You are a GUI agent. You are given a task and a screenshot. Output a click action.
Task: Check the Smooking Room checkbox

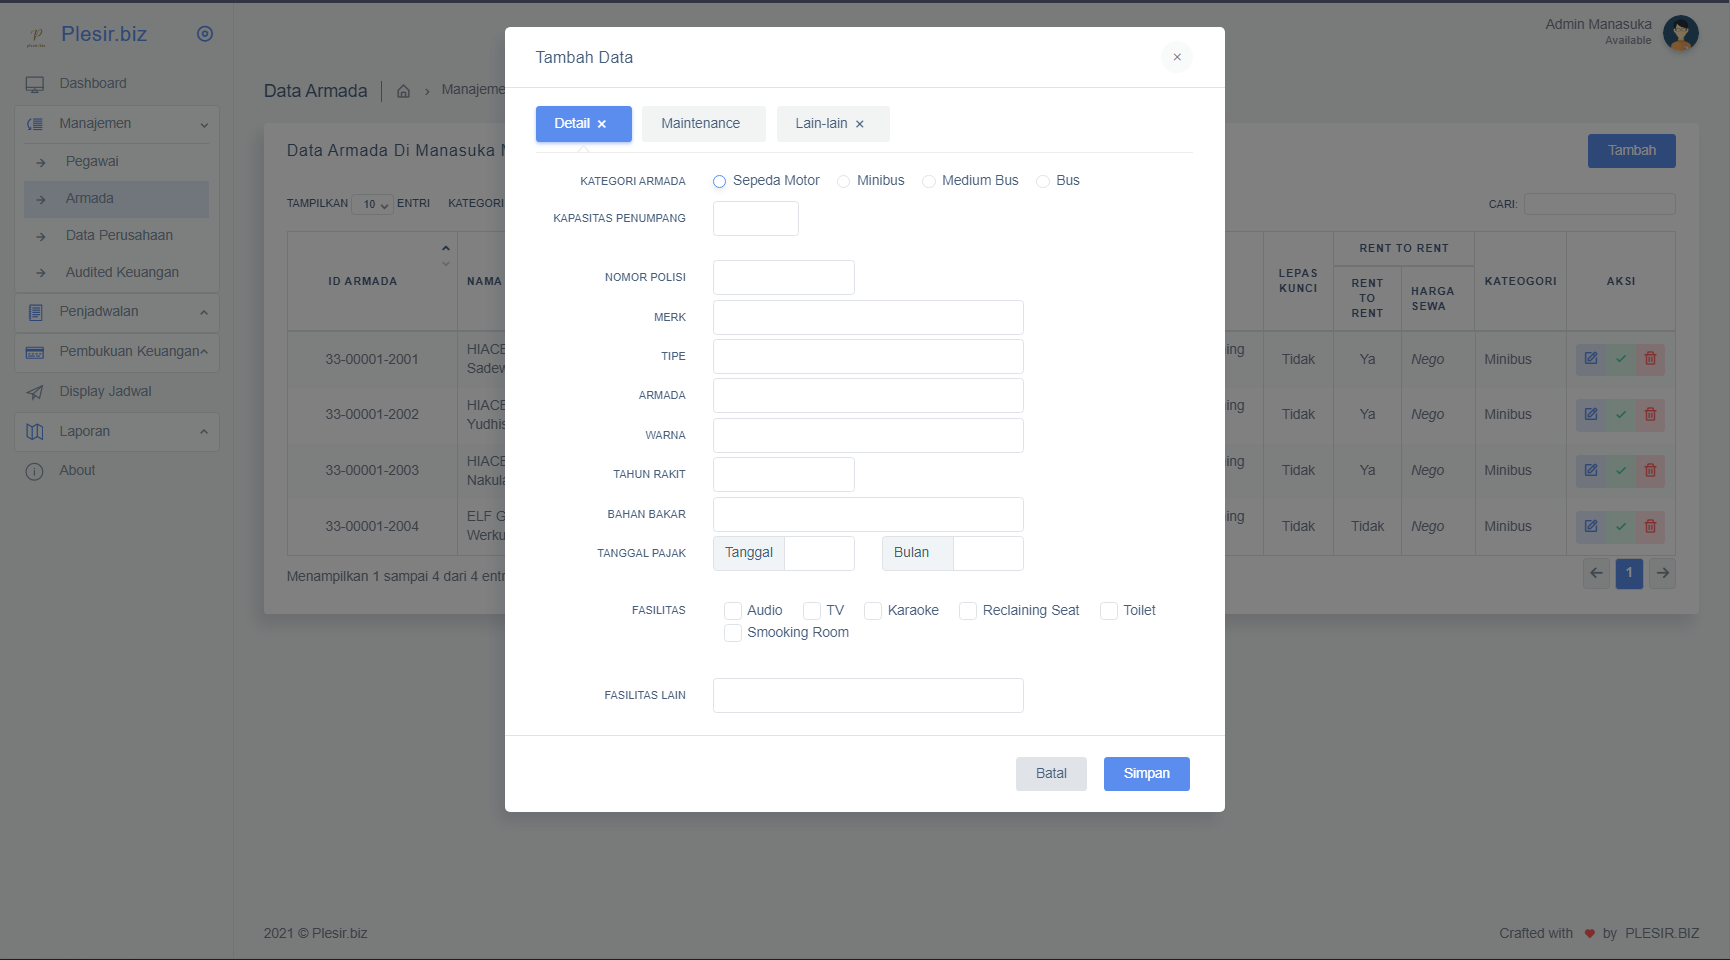[x=733, y=632]
